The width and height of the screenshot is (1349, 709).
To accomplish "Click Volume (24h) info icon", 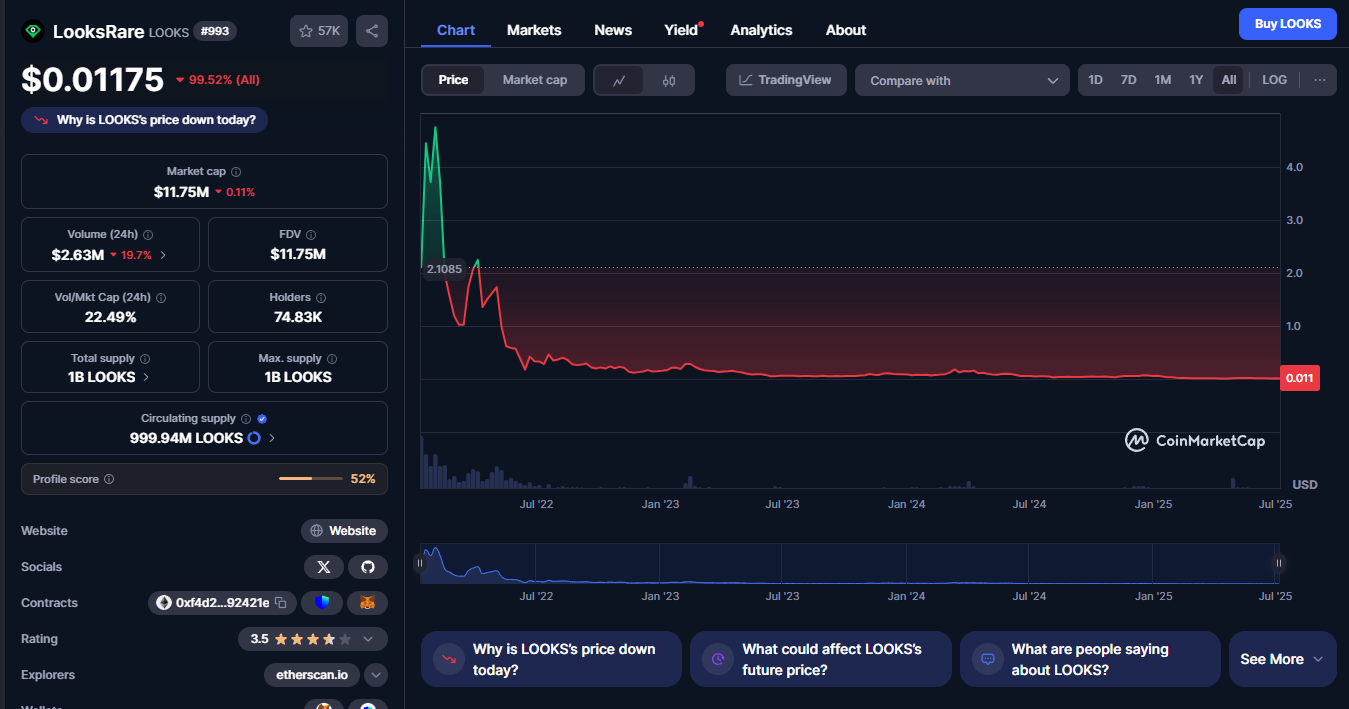I will (x=147, y=234).
